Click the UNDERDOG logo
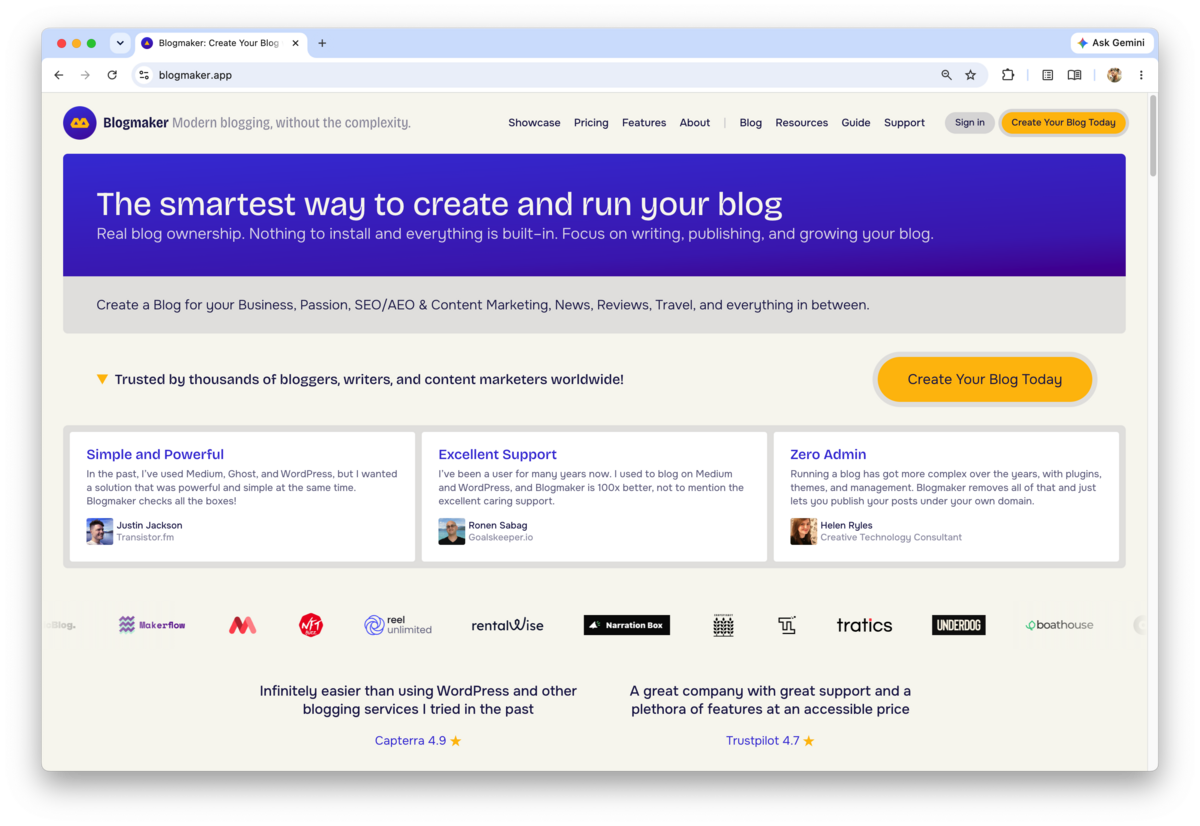Viewport: 1200px width, 826px height. tap(958, 625)
